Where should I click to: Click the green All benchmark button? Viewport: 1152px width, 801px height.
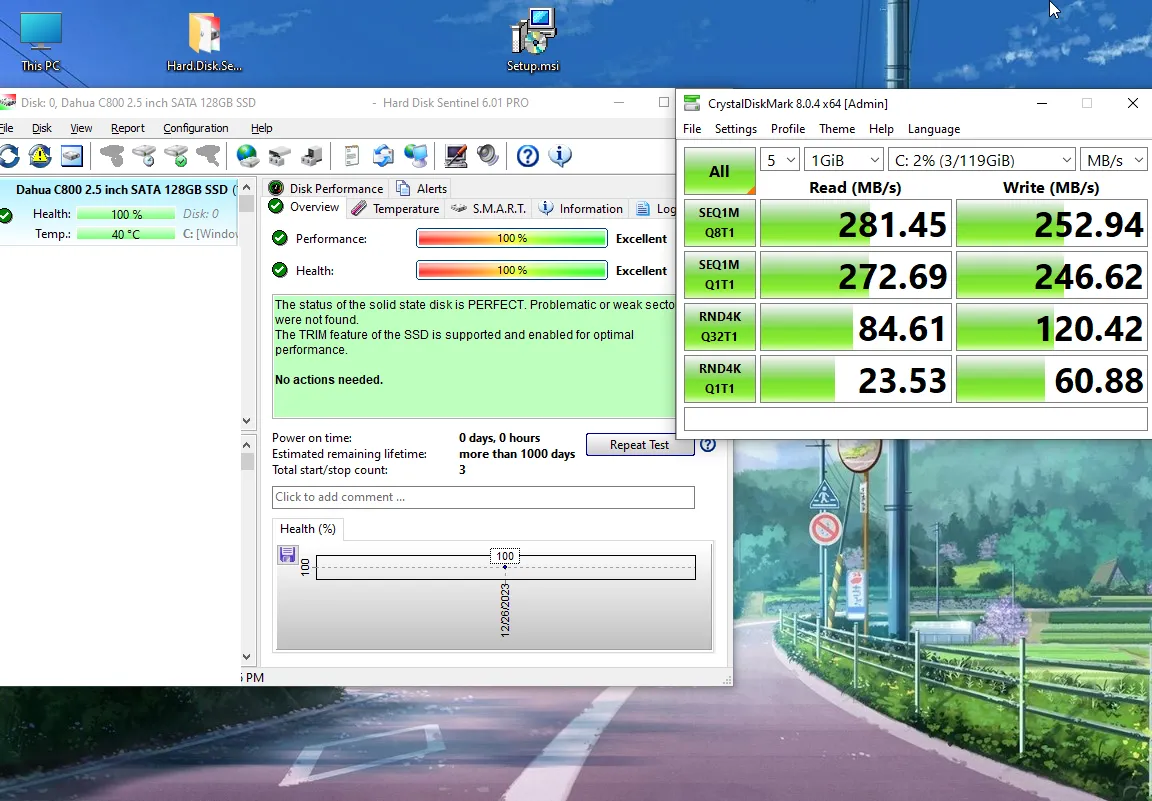click(x=719, y=171)
